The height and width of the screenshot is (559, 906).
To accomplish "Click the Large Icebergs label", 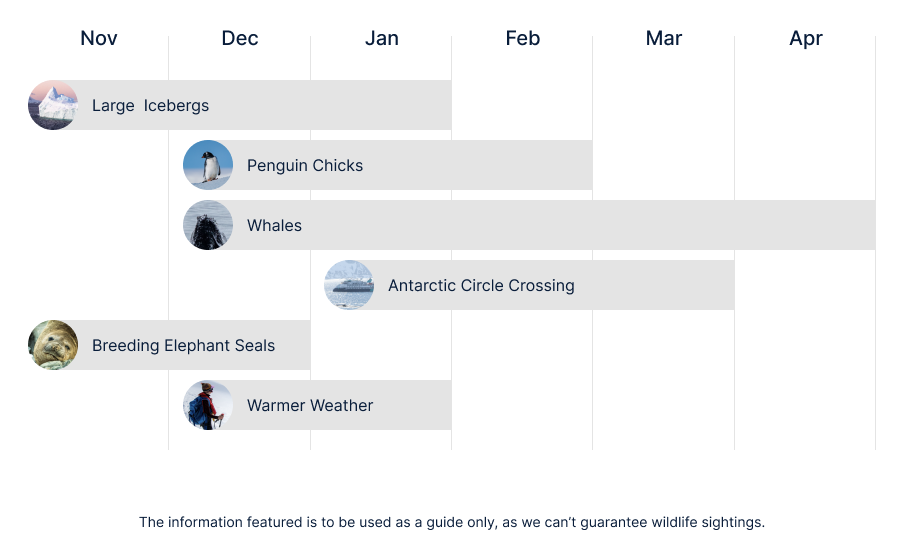I will [x=150, y=106].
